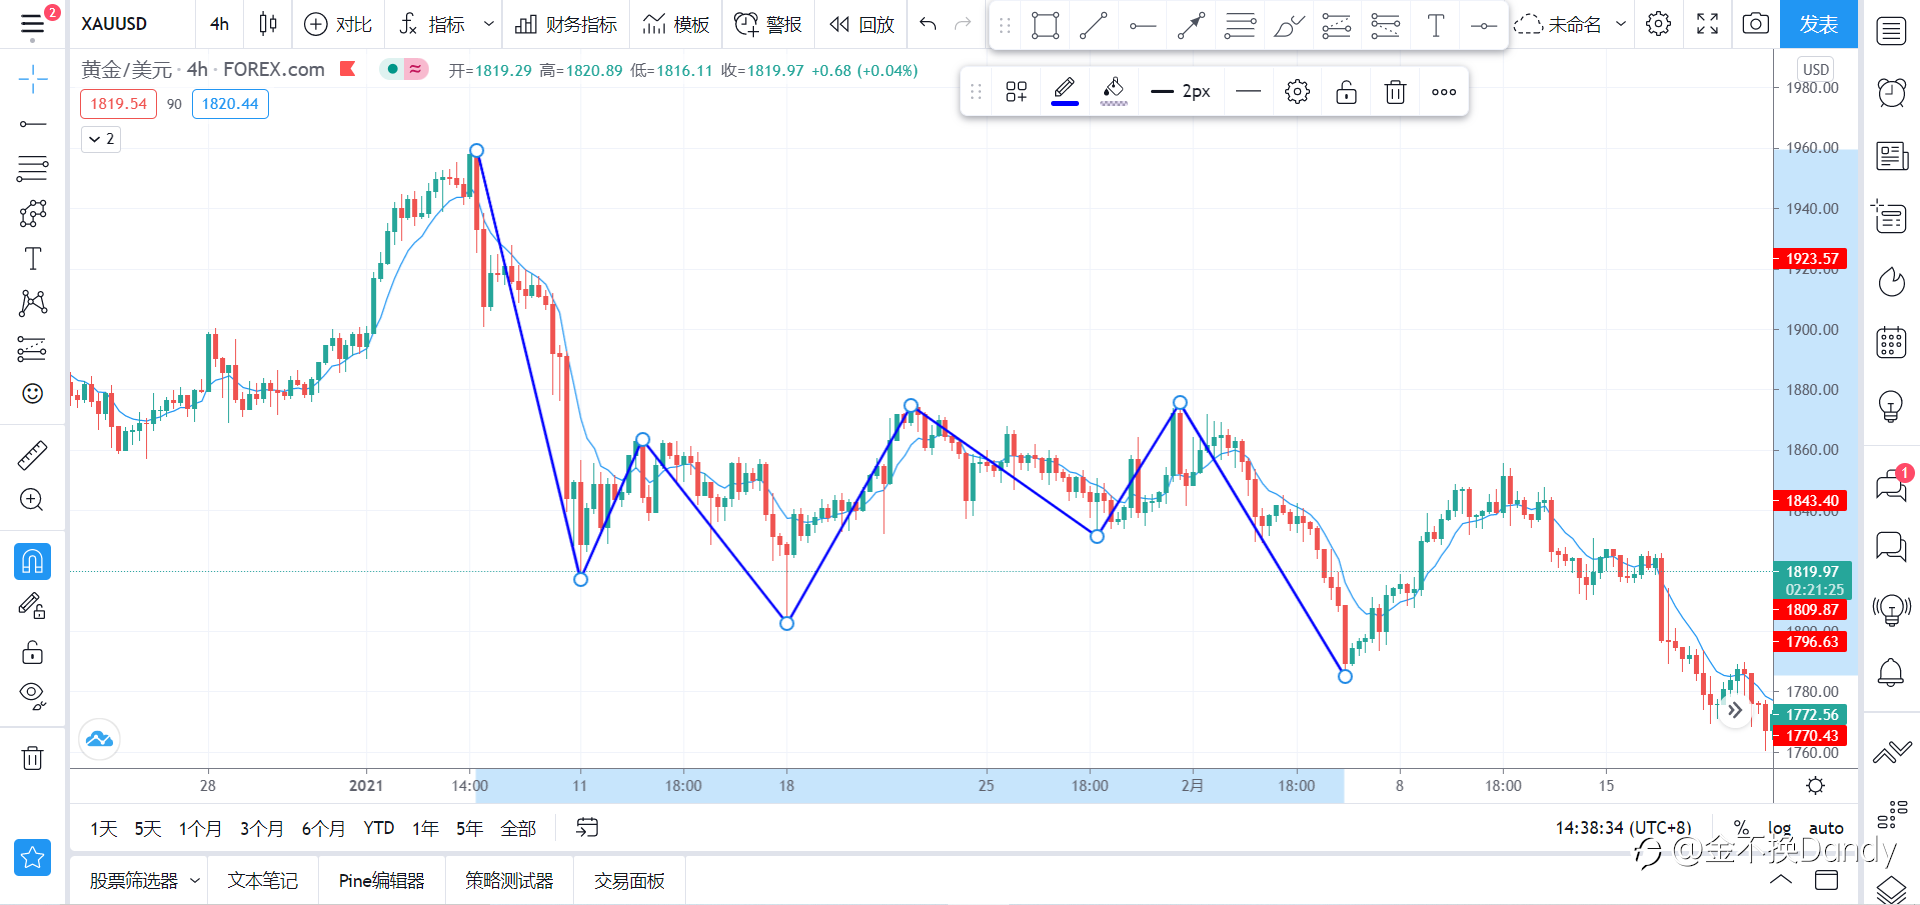
Task: Open the line style dropdown
Action: click(1248, 92)
